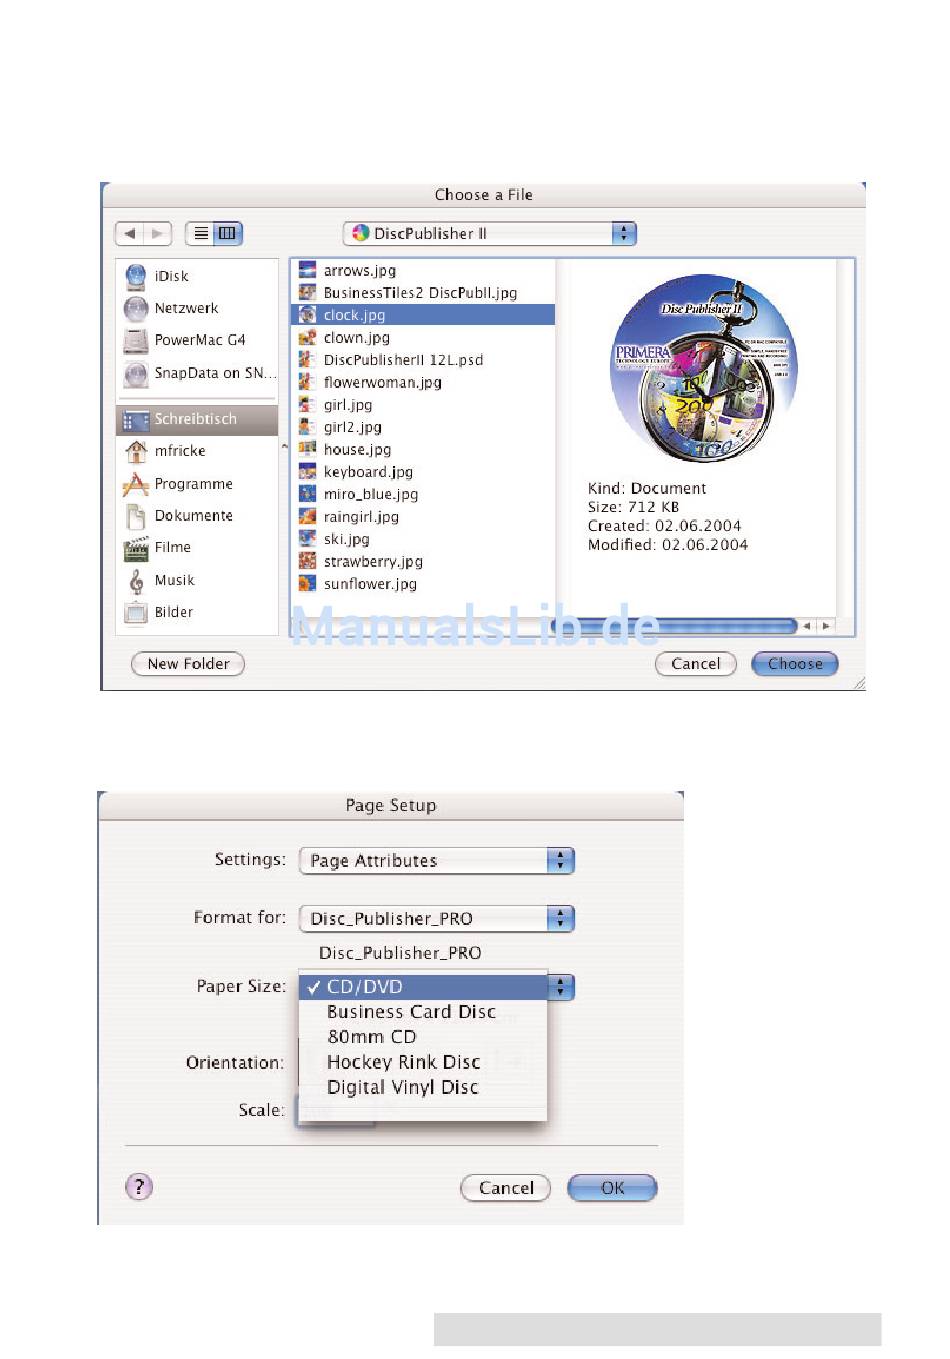Choose Digital Vinyl Disc paper size
The height and width of the screenshot is (1359, 950).
(423, 1087)
